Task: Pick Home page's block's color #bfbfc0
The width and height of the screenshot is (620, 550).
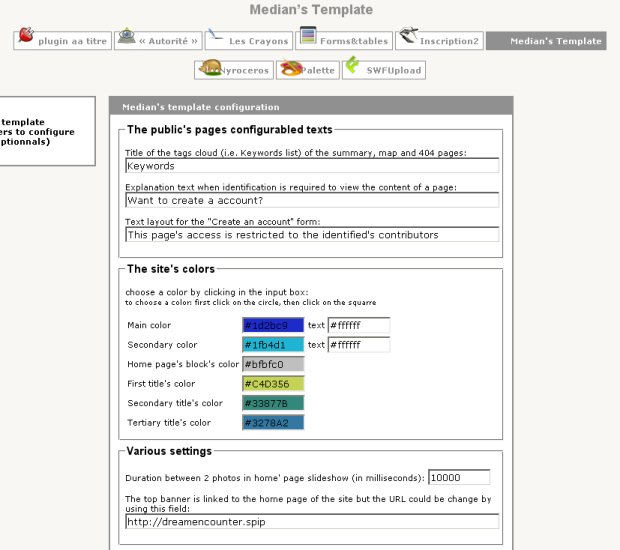Action: (273, 364)
